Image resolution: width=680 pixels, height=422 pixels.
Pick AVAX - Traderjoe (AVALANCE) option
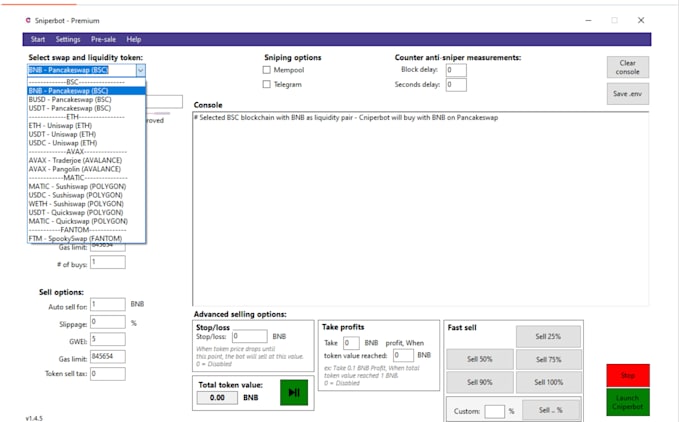[x=86, y=160]
